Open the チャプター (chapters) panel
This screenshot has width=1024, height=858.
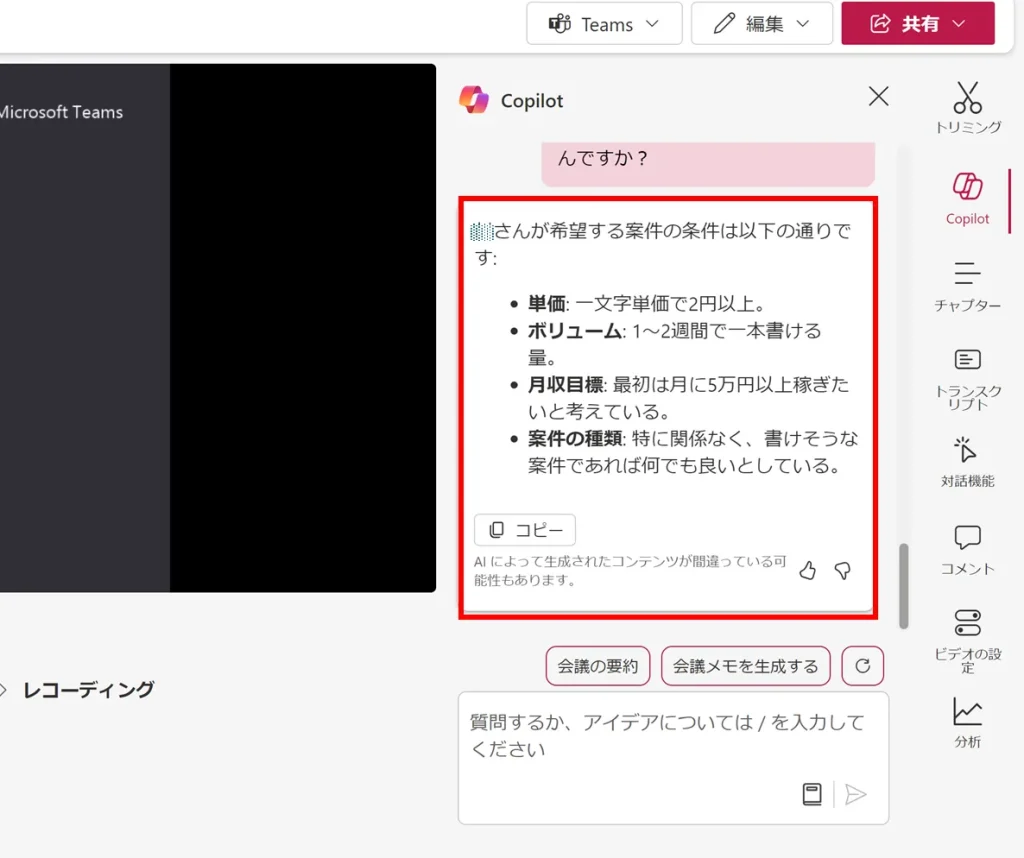pos(967,284)
